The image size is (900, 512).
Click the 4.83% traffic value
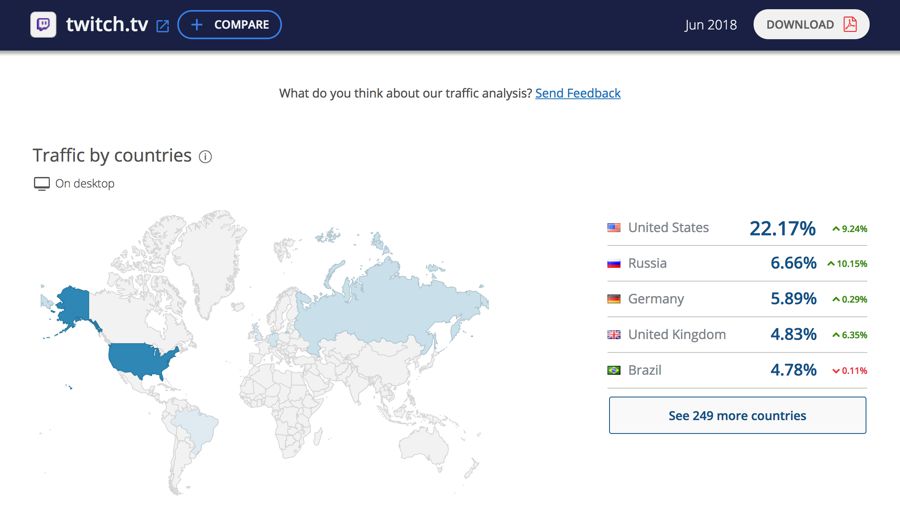click(793, 334)
